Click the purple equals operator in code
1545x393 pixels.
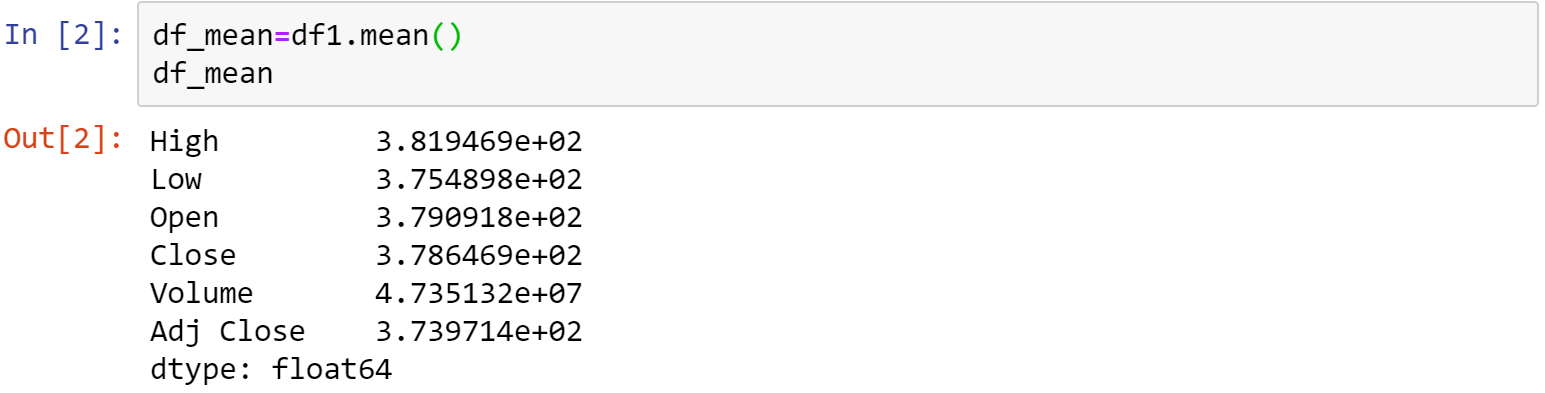[x=282, y=36]
